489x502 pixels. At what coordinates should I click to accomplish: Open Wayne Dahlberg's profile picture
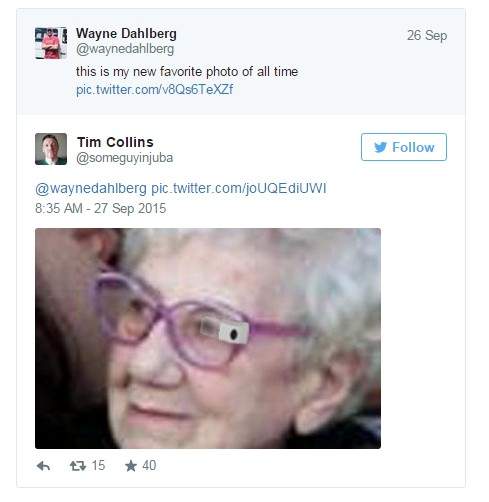(51, 43)
